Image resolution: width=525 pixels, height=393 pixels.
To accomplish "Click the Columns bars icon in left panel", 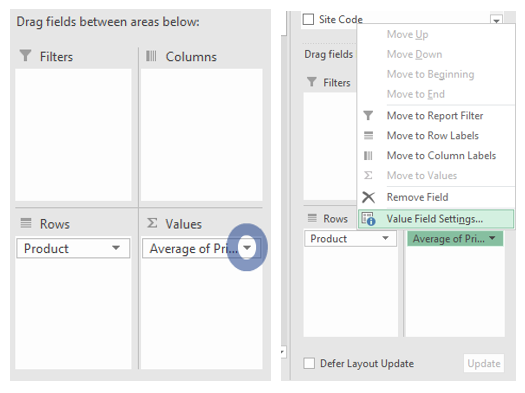I will click(151, 56).
